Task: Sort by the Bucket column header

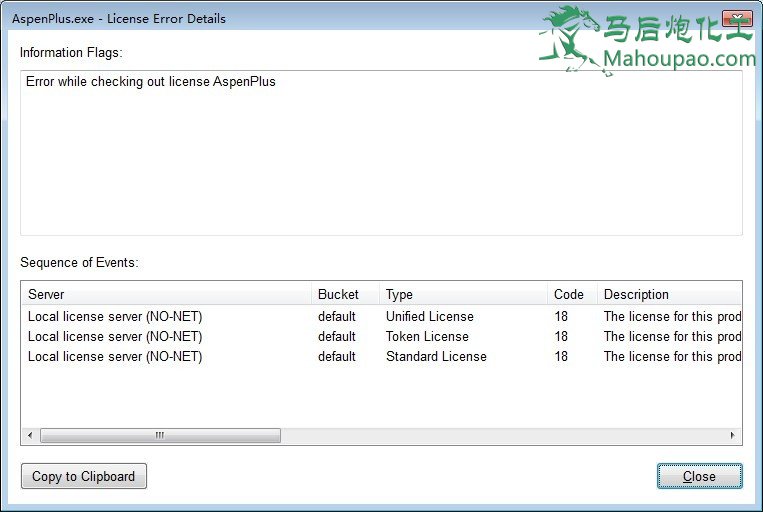Action: (x=345, y=294)
